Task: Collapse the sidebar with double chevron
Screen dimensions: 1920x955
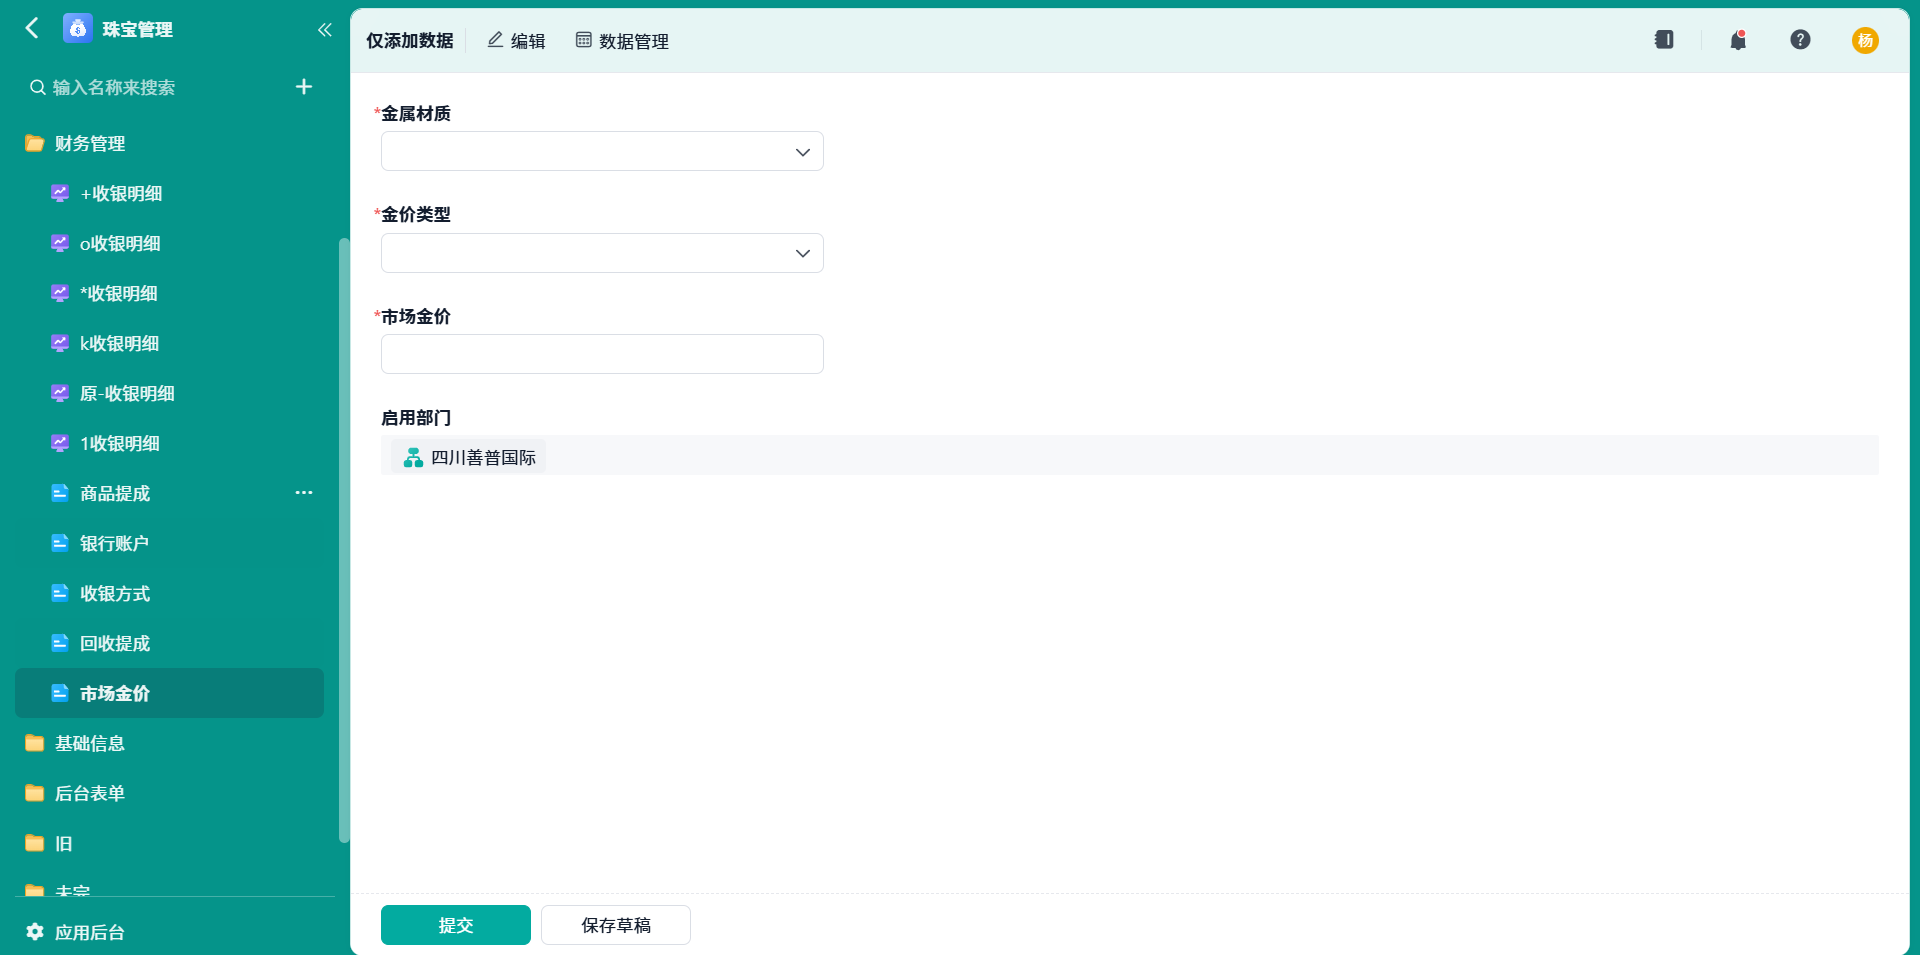Action: coord(324,30)
